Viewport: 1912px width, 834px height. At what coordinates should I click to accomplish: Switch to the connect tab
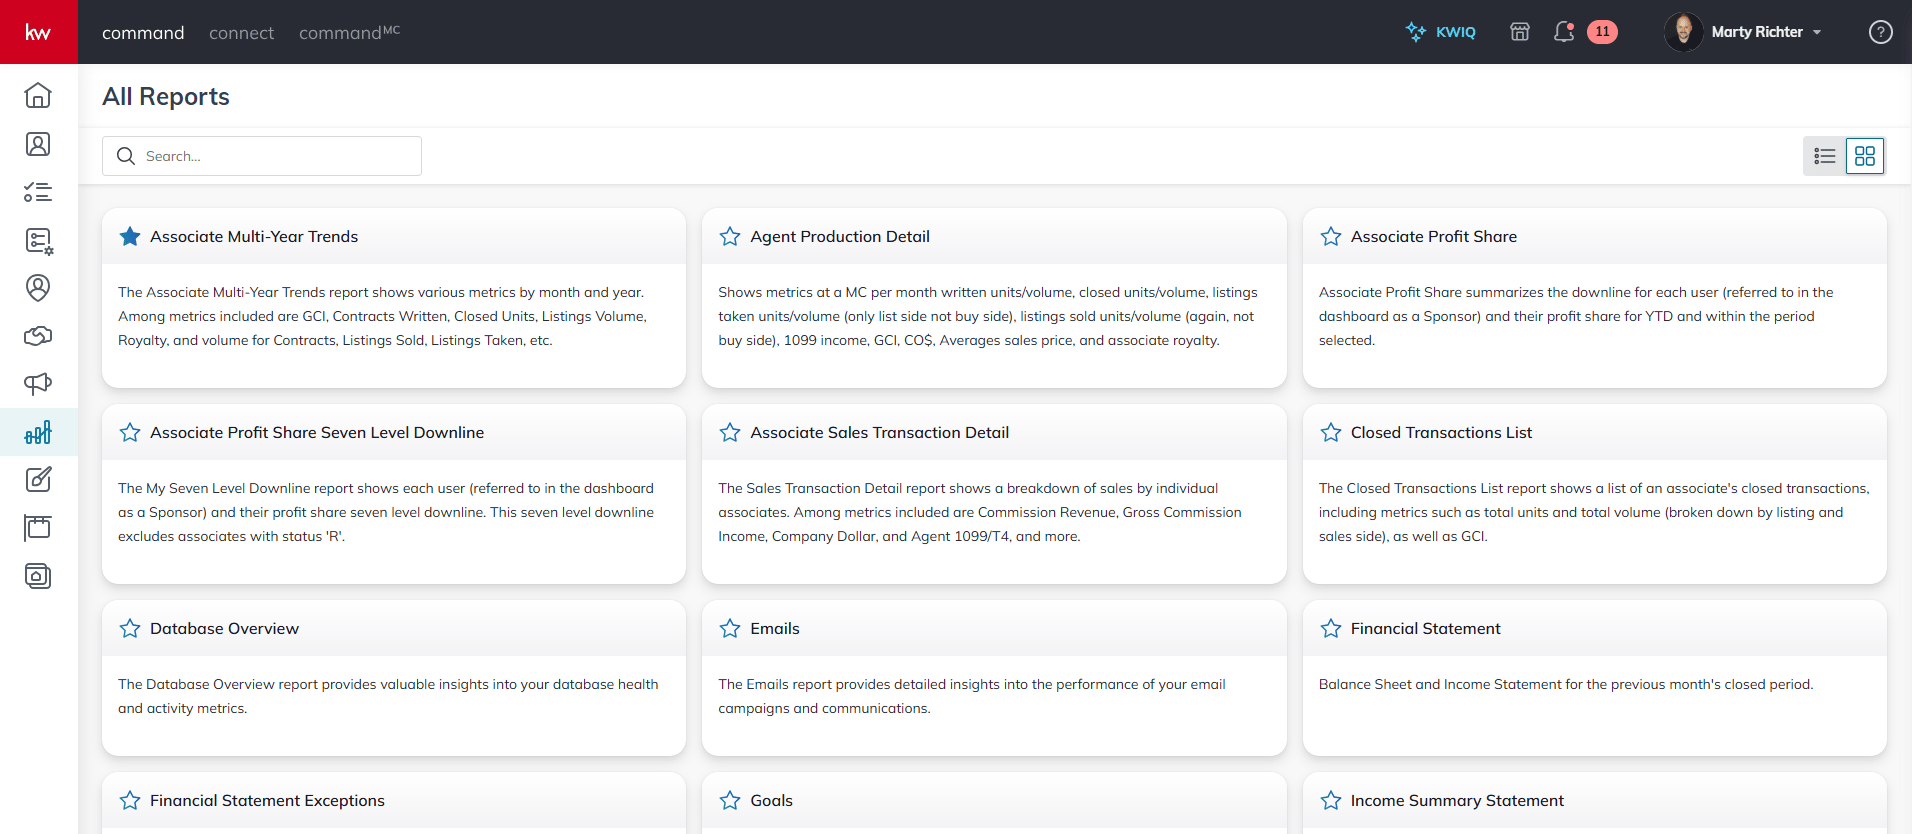(241, 33)
